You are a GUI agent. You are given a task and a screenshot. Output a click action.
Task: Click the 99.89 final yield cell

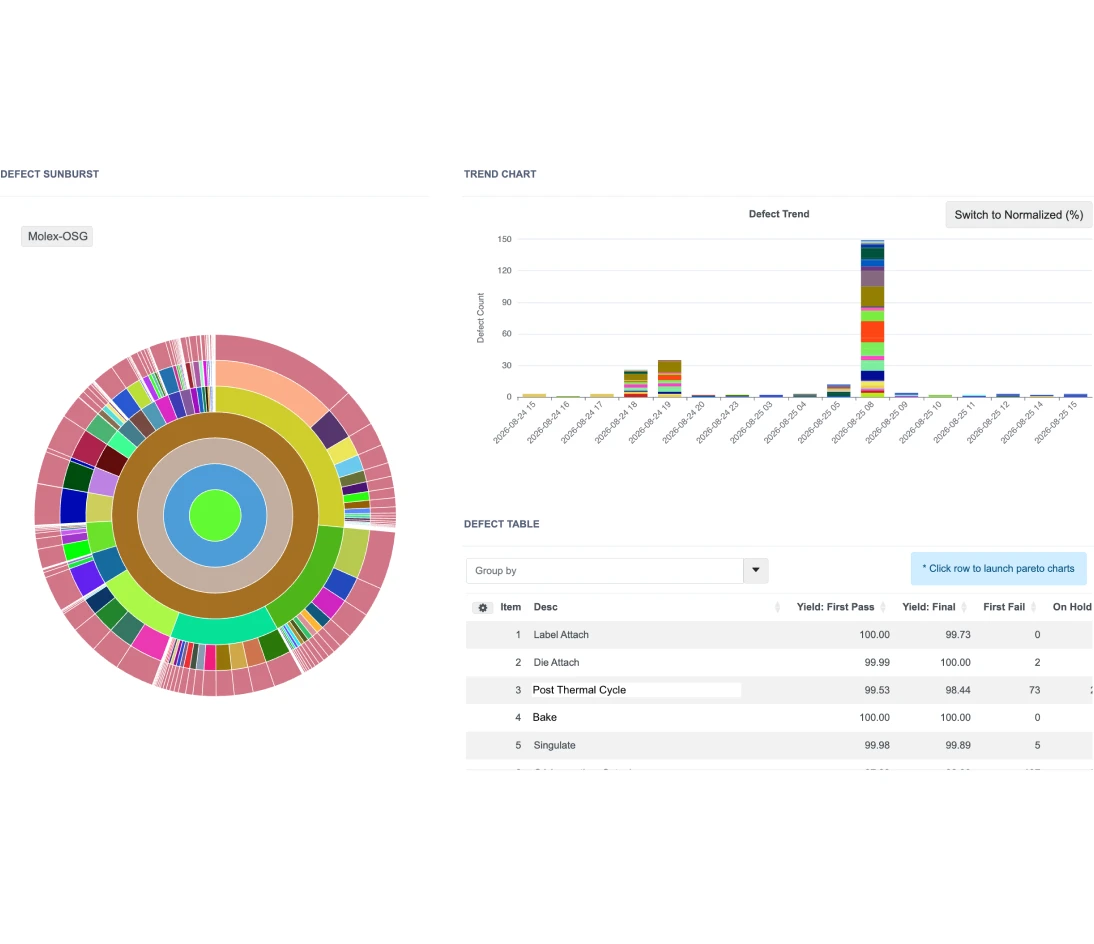click(958, 745)
